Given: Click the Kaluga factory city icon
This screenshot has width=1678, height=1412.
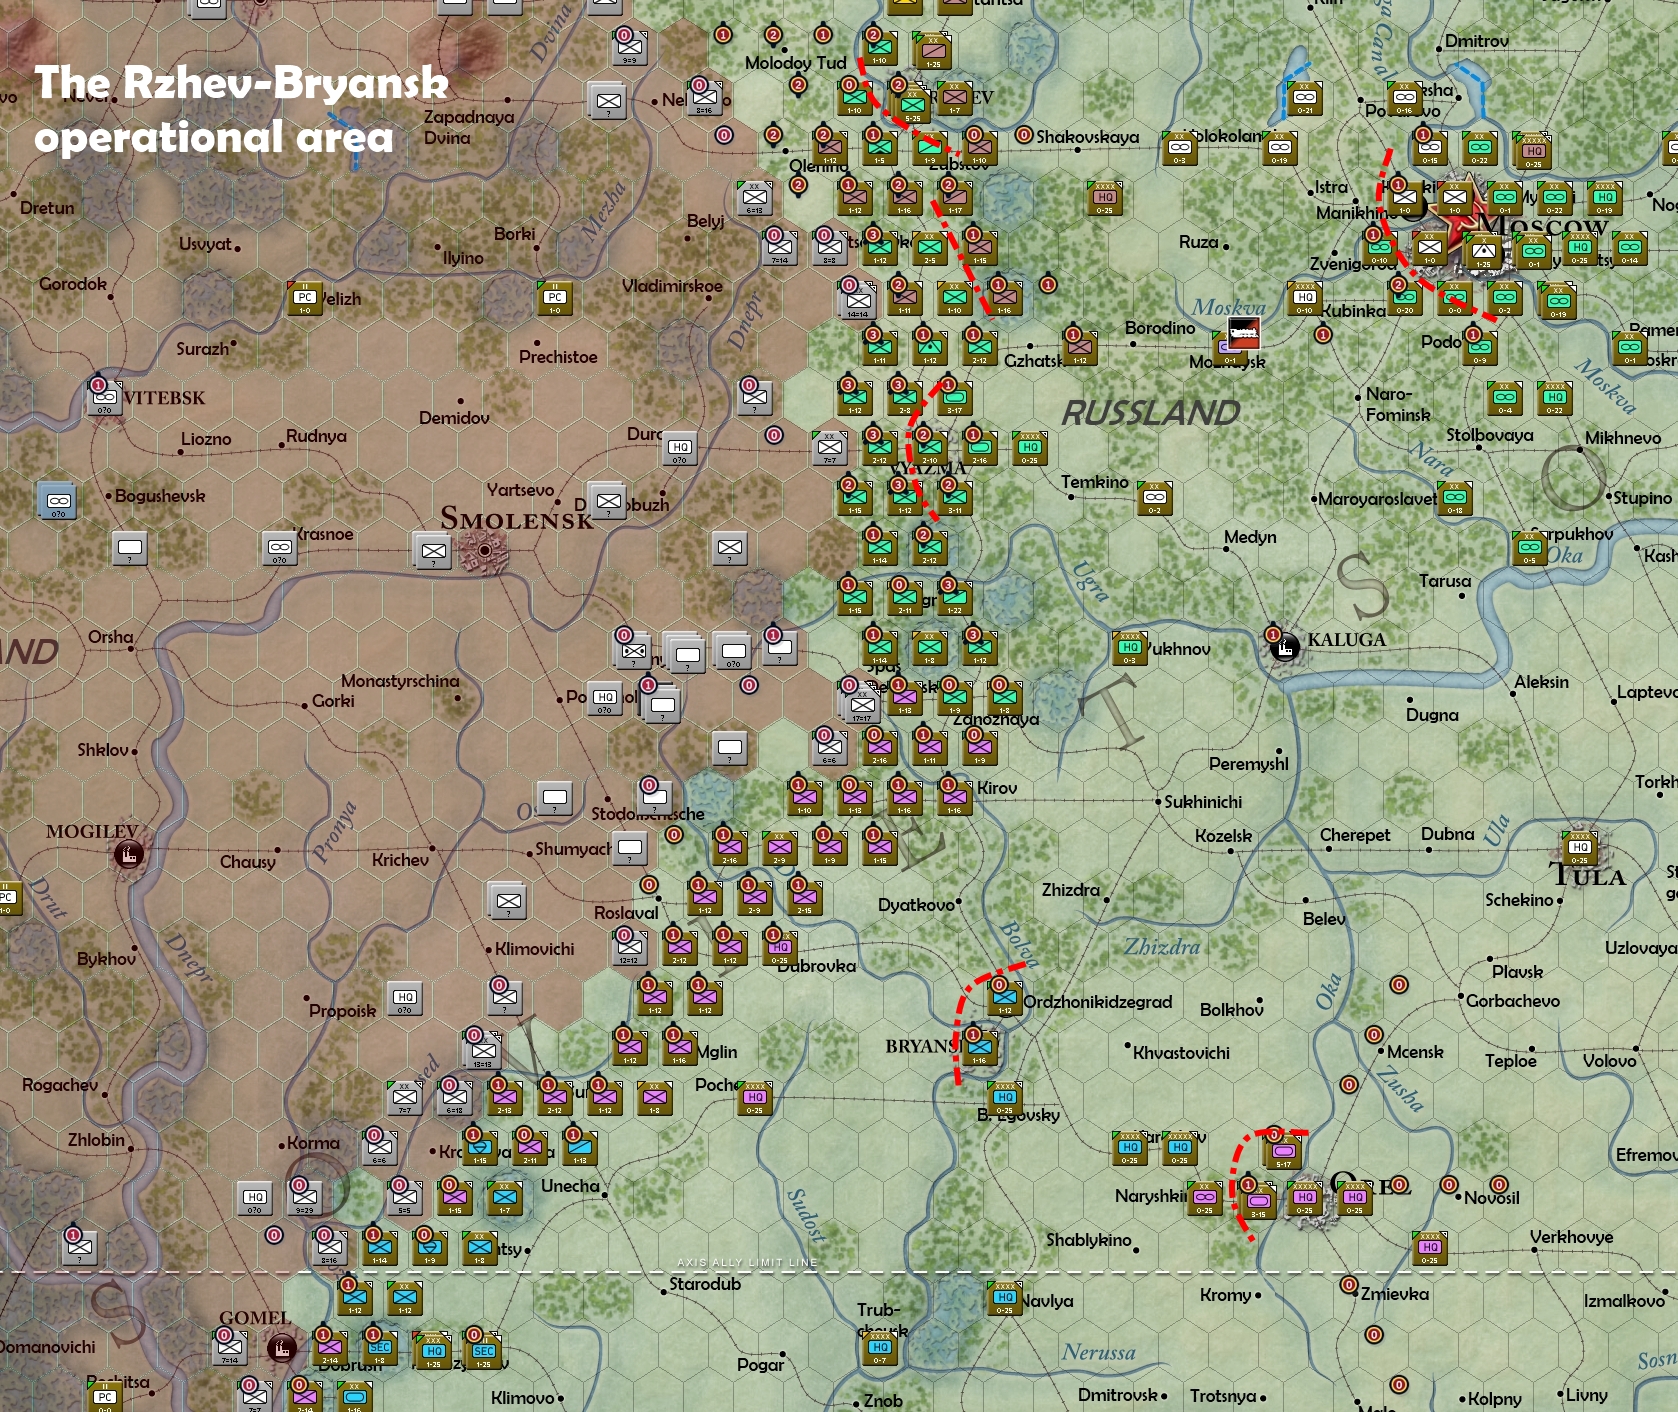Looking at the screenshot, I should [x=1285, y=647].
